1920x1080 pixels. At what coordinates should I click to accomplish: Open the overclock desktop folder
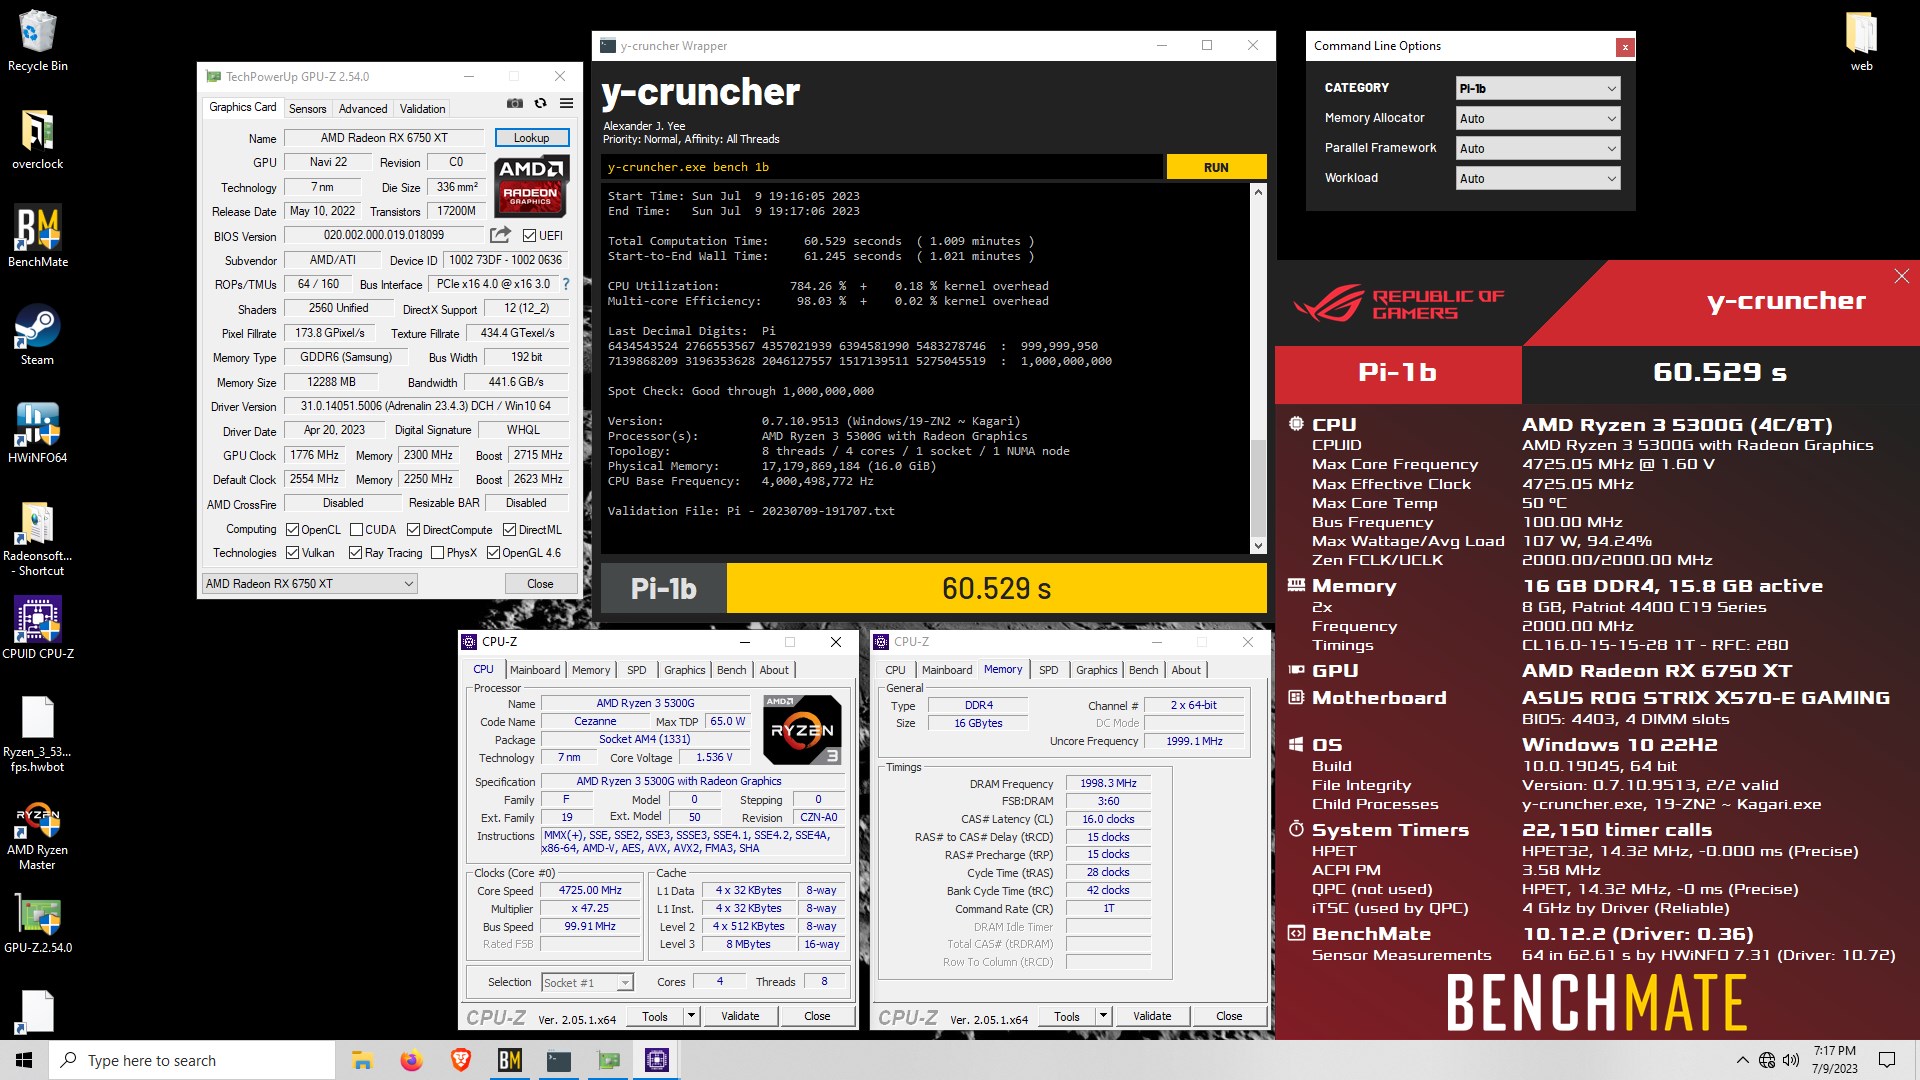[x=37, y=139]
